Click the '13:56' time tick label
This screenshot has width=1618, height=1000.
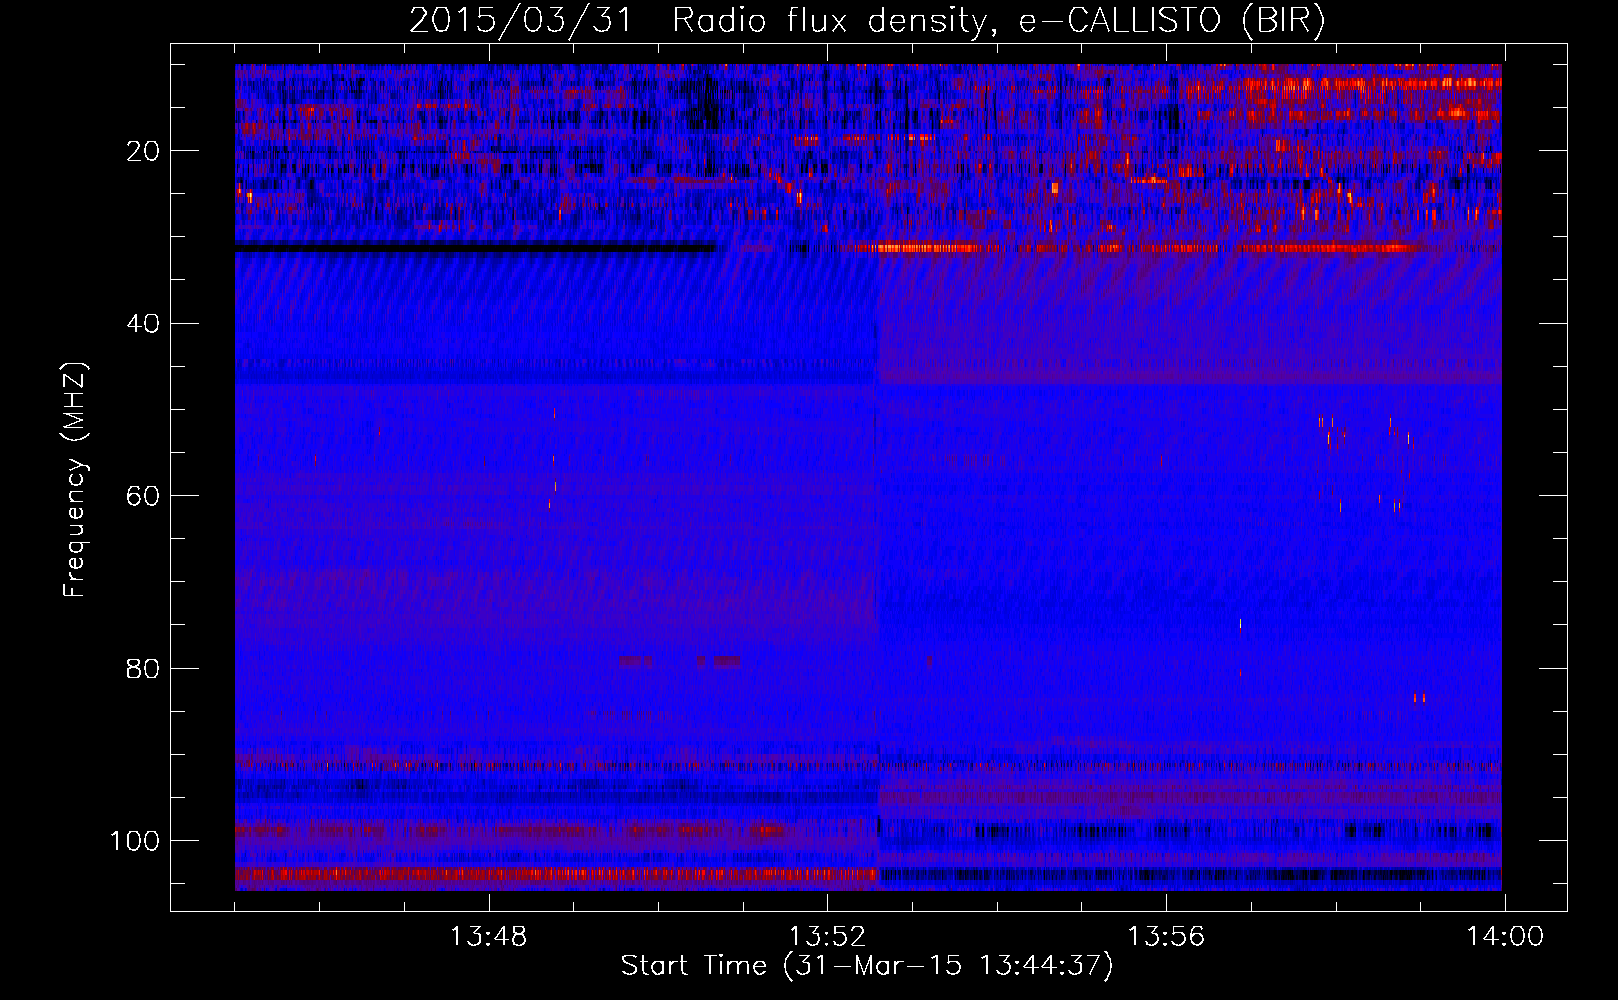[x=1166, y=937]
